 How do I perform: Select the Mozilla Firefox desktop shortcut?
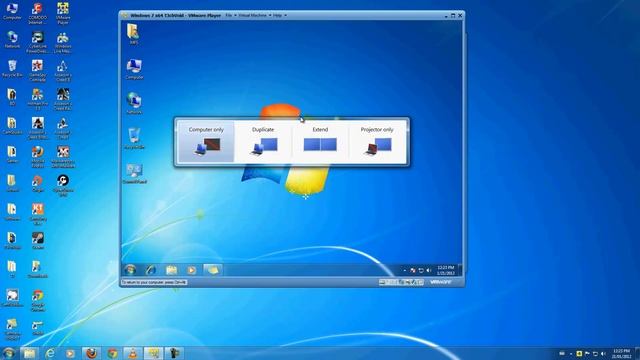pos(38,157)
